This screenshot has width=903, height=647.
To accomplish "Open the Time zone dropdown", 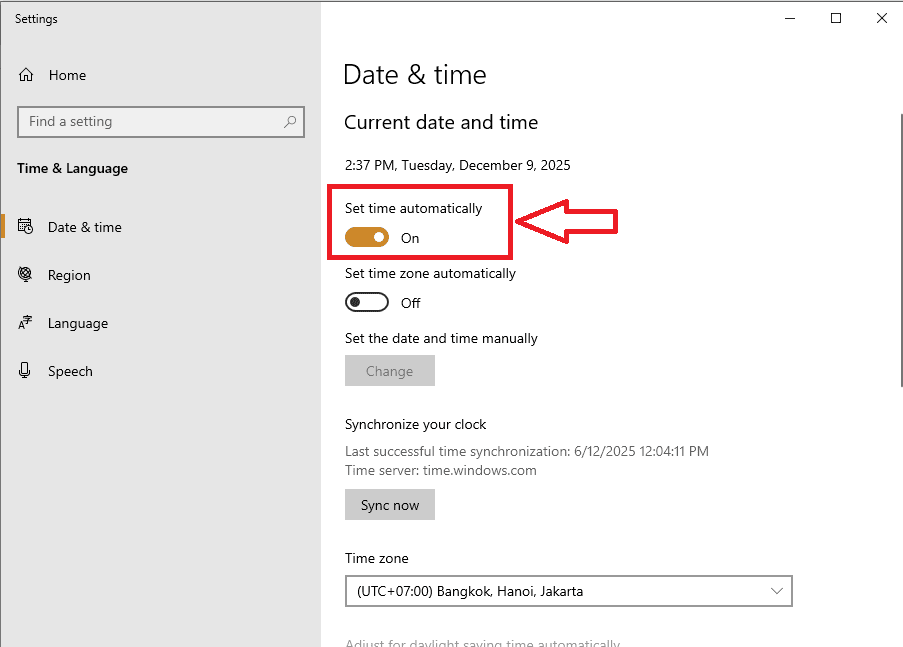I will pos(567,591).
